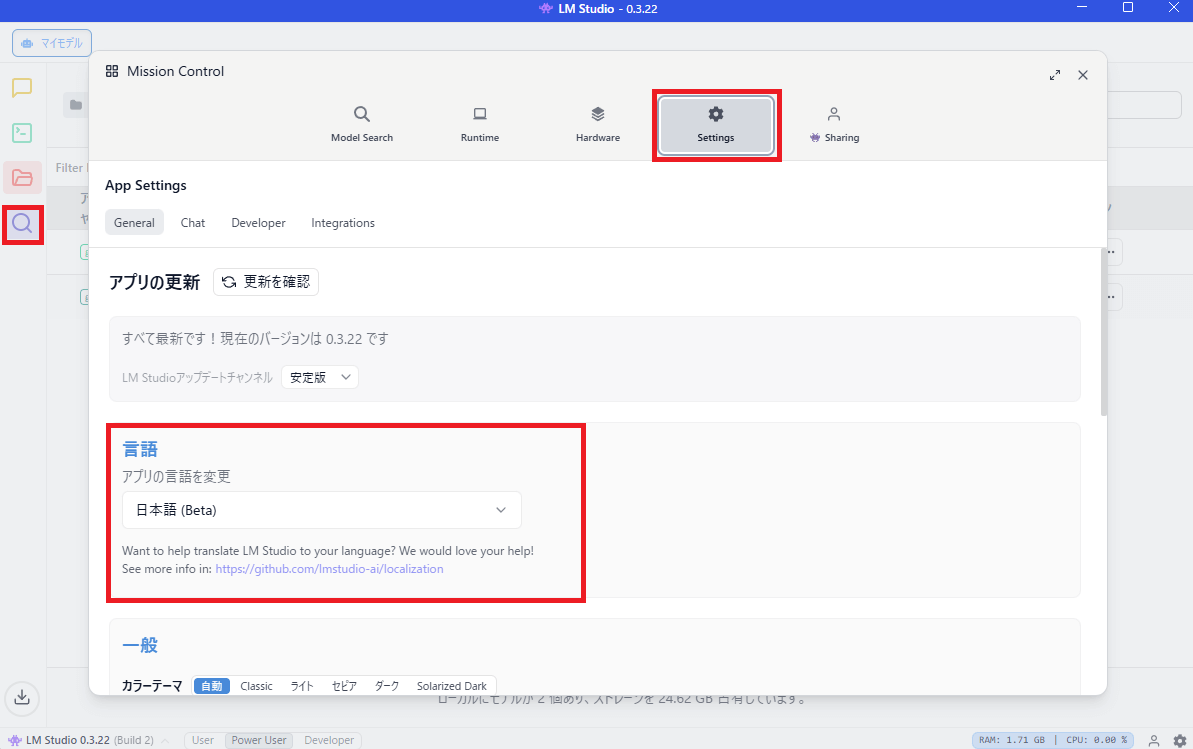
Task: Close the Mission Control dialog
Action: point(1083,75)
